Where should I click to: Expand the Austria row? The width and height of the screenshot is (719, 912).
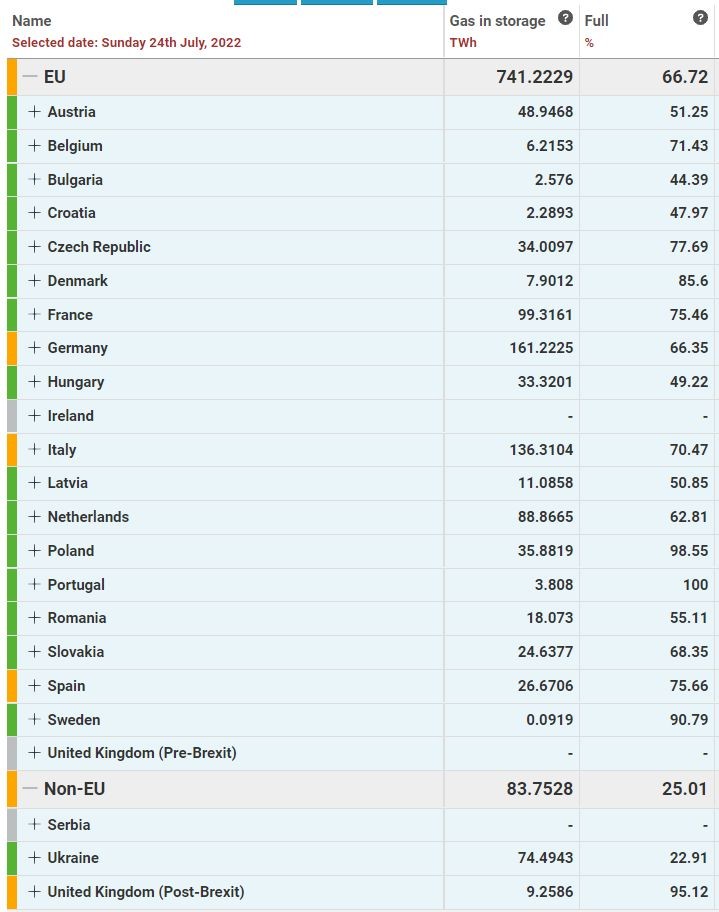click(34, 111)
